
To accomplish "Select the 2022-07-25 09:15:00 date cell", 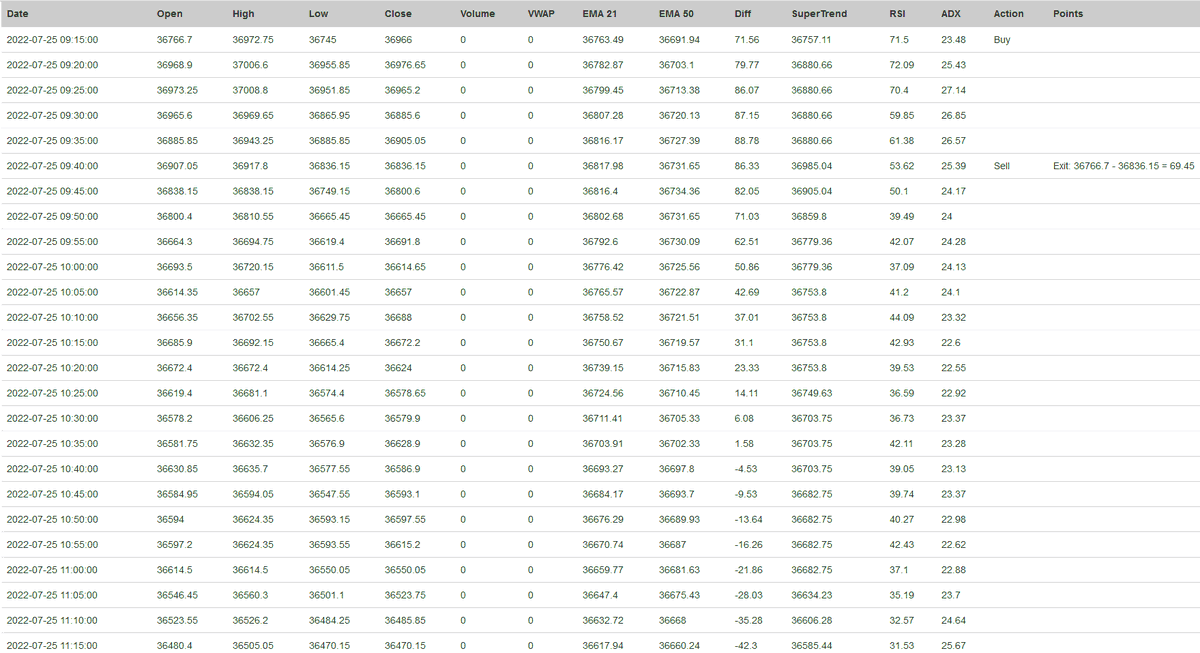I will [x=52, y=39].
